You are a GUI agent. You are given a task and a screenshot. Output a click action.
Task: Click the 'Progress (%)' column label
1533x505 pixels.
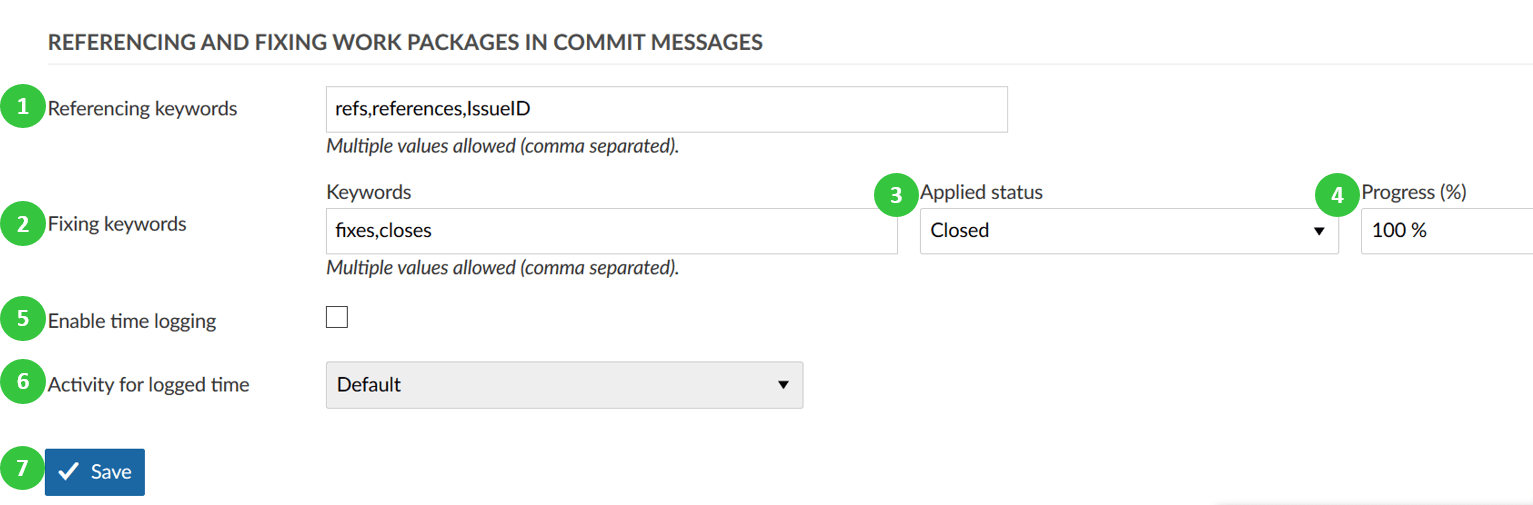(x=1413, y=193)
